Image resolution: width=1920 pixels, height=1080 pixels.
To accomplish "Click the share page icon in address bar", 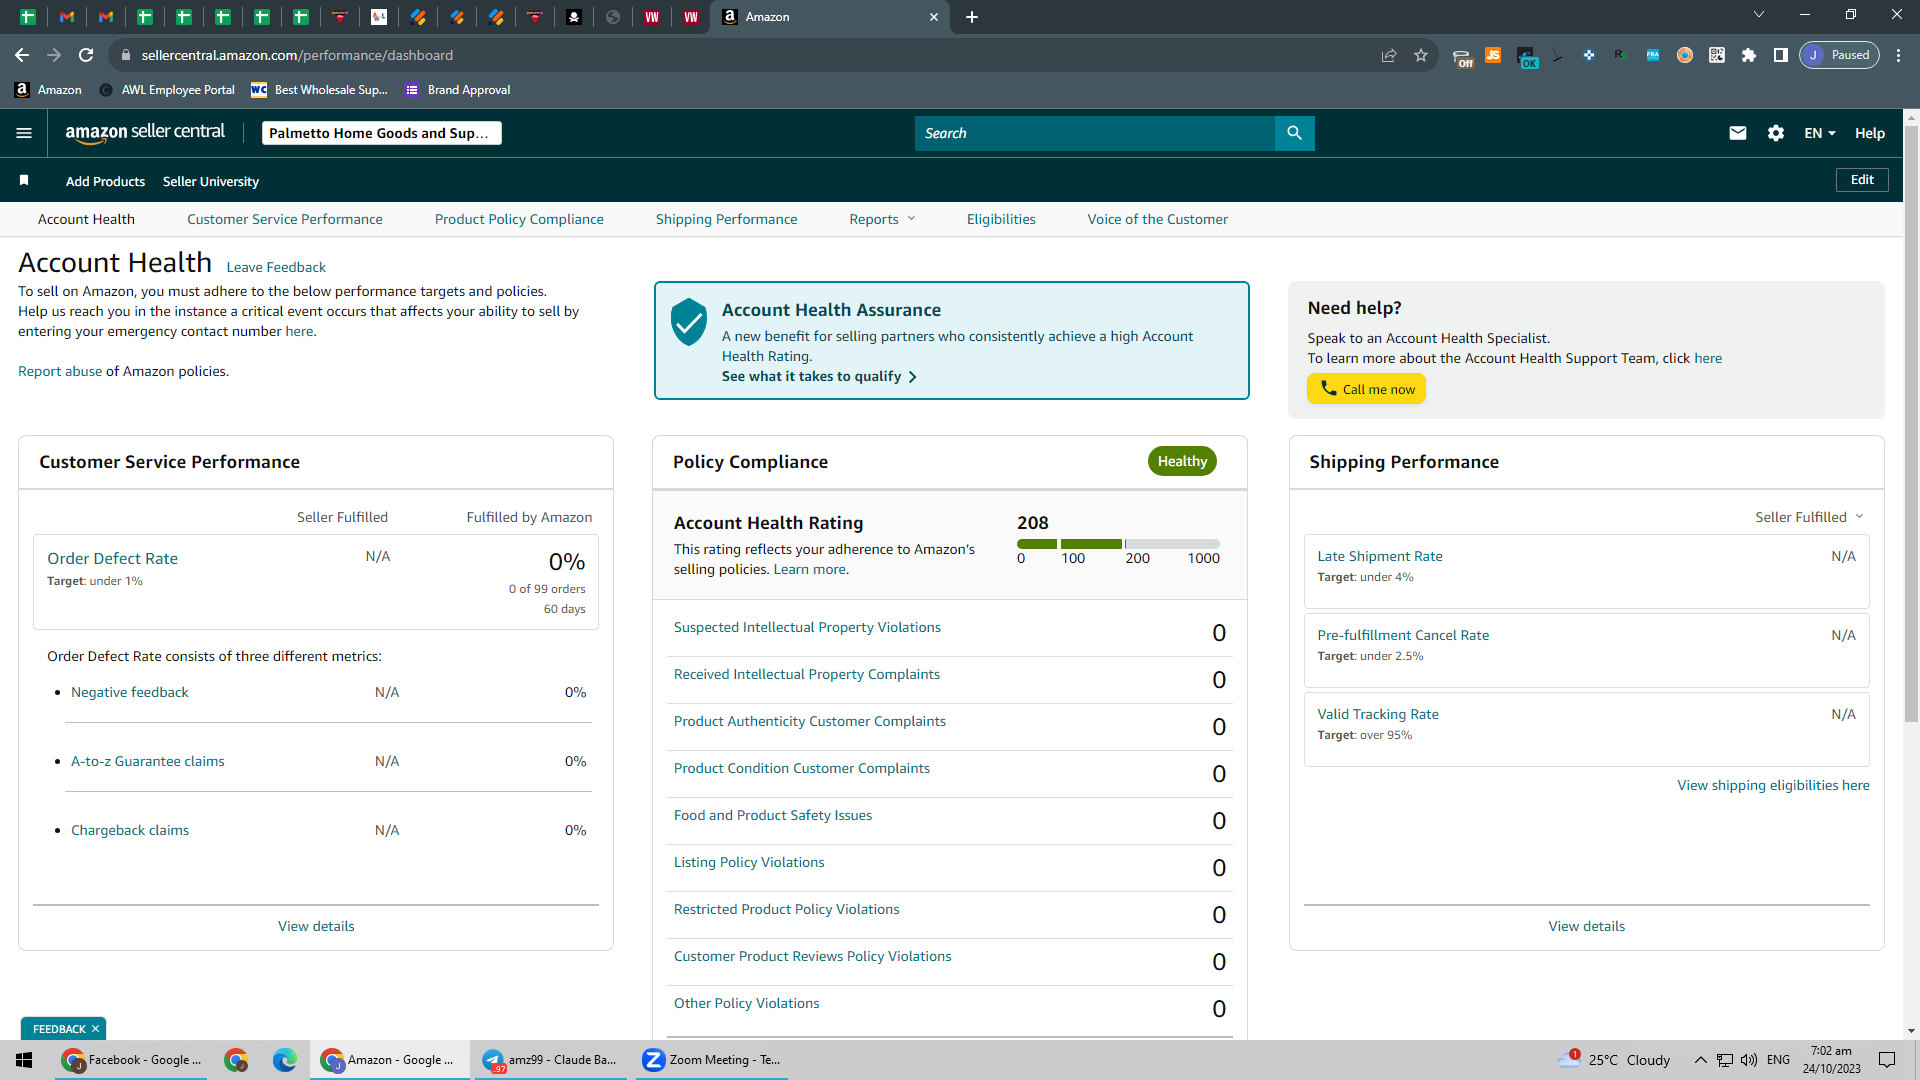I will tap(1389, 55).
